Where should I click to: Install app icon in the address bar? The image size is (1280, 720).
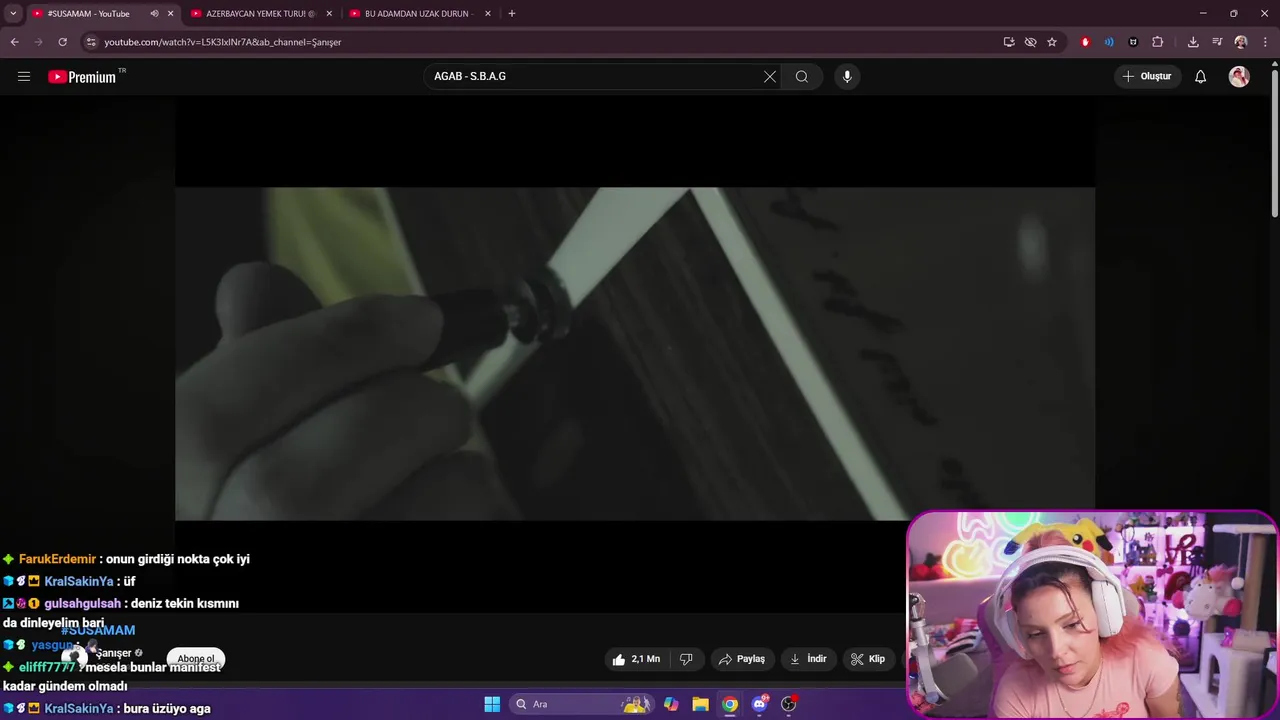(x=1009, y=42)
